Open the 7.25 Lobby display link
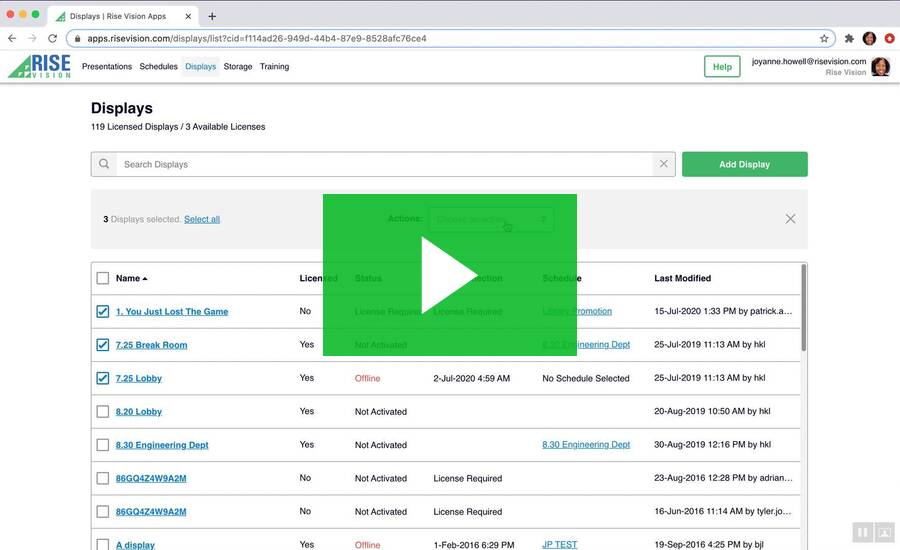Viewport: 900px width, 550px height. click(139, 378)
